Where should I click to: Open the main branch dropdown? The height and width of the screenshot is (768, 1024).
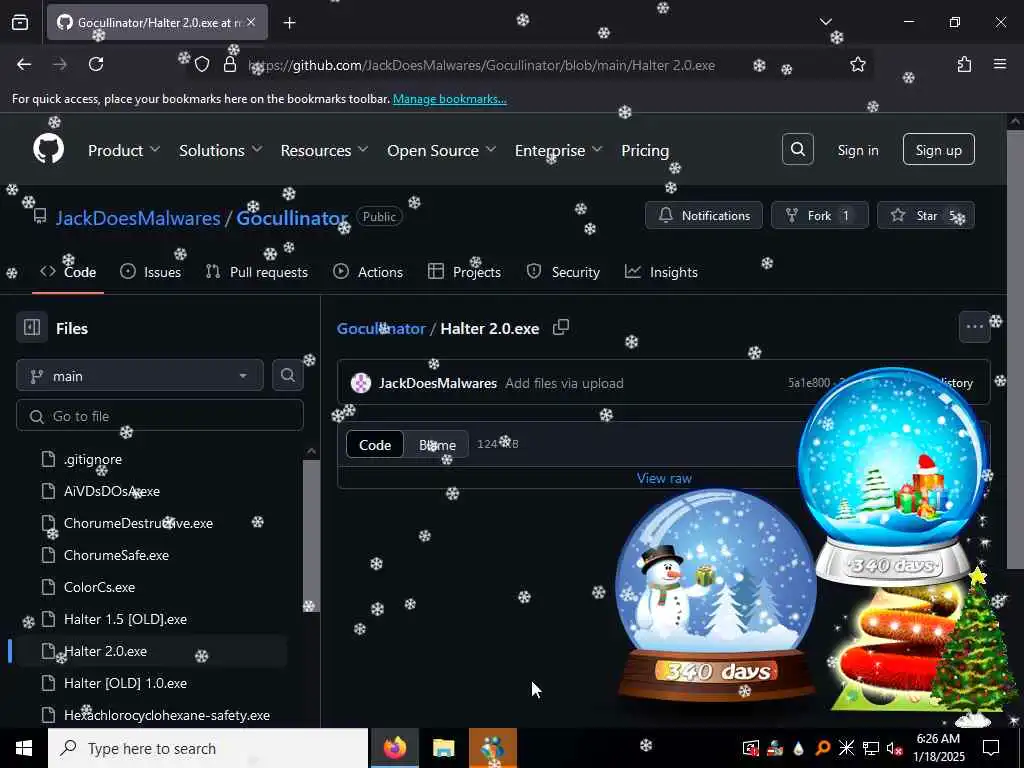tap(140, 376)
